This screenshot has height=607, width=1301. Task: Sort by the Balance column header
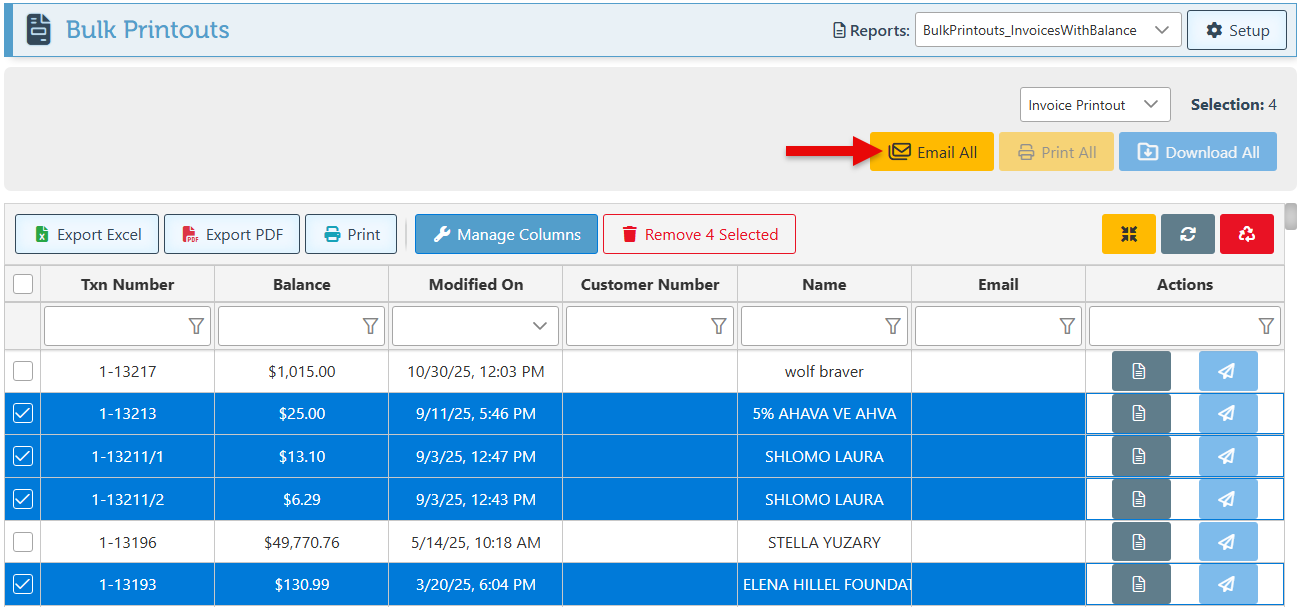tap(301, 284)
